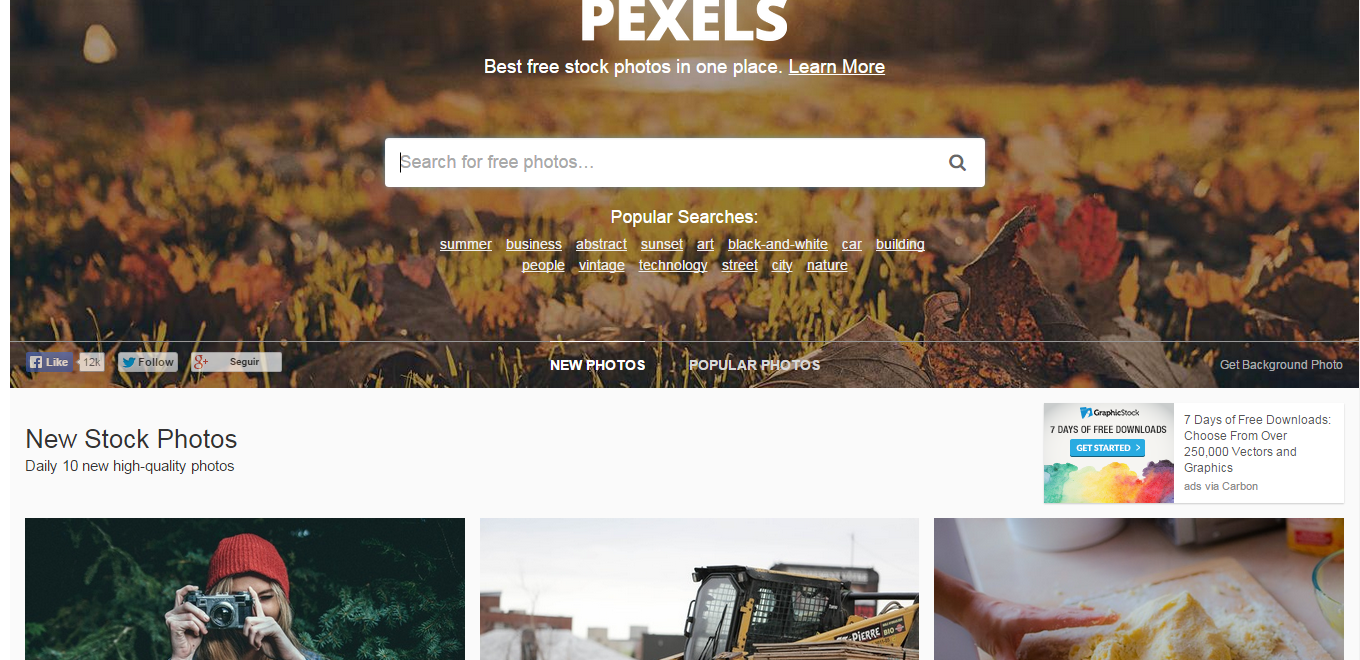This screenshot has width=1360, height=660.
Task: Open the nature search tag
Action: pyautogui.click(x=827, y=265)
